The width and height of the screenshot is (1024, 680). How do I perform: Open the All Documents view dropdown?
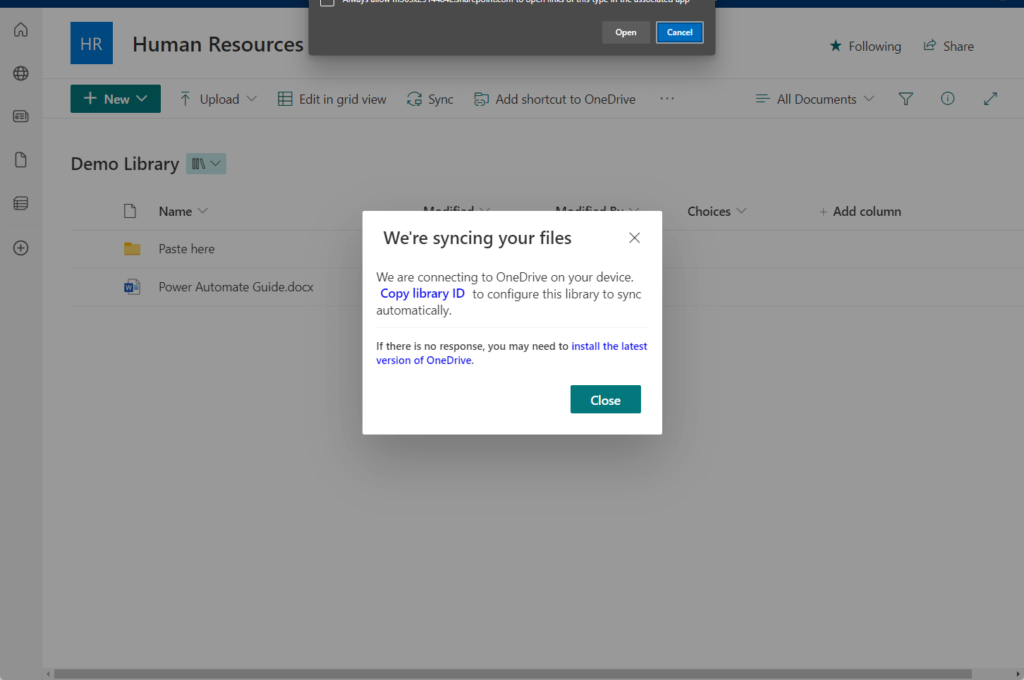click(x=814, y=99)
